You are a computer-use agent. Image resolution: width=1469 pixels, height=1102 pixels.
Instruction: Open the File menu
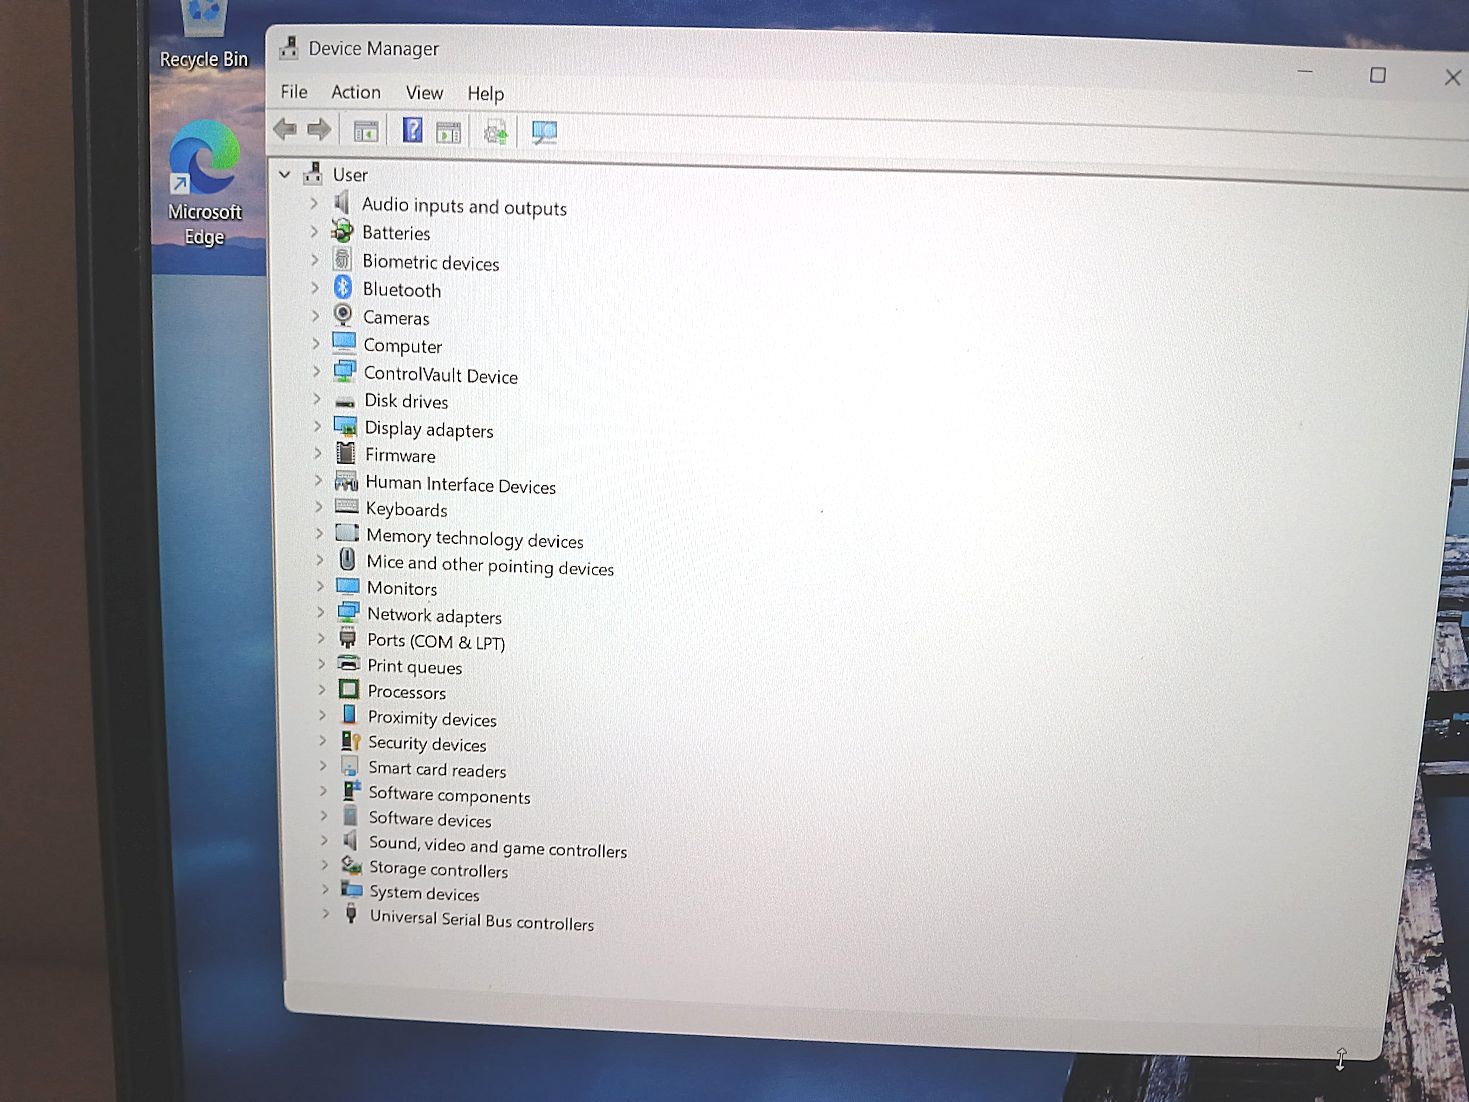tap(294, 91)
